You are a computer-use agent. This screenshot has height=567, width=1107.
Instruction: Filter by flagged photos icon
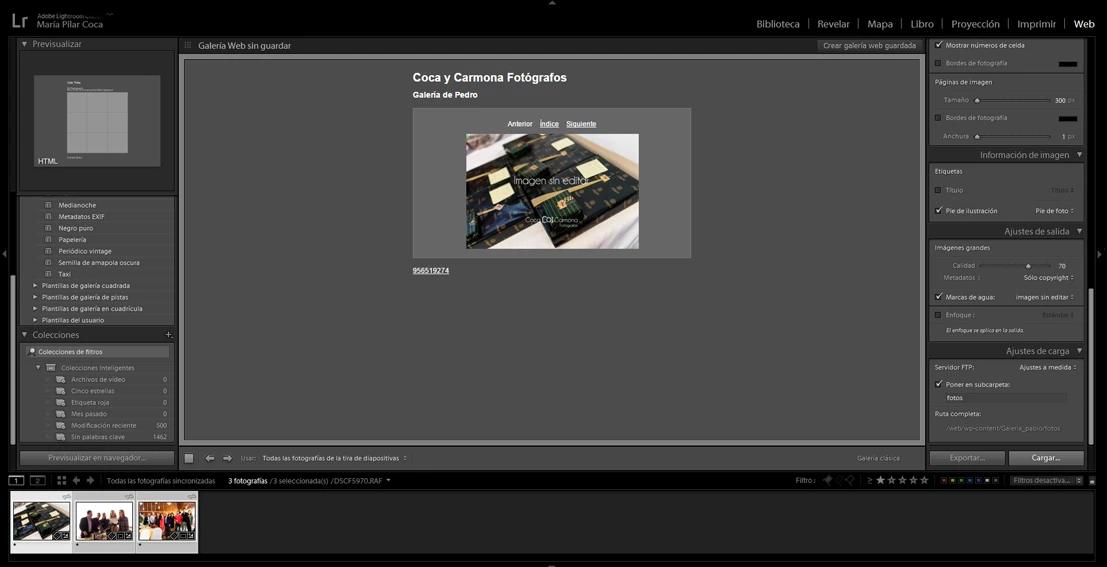pyautogui.click(x=827, y=480)
